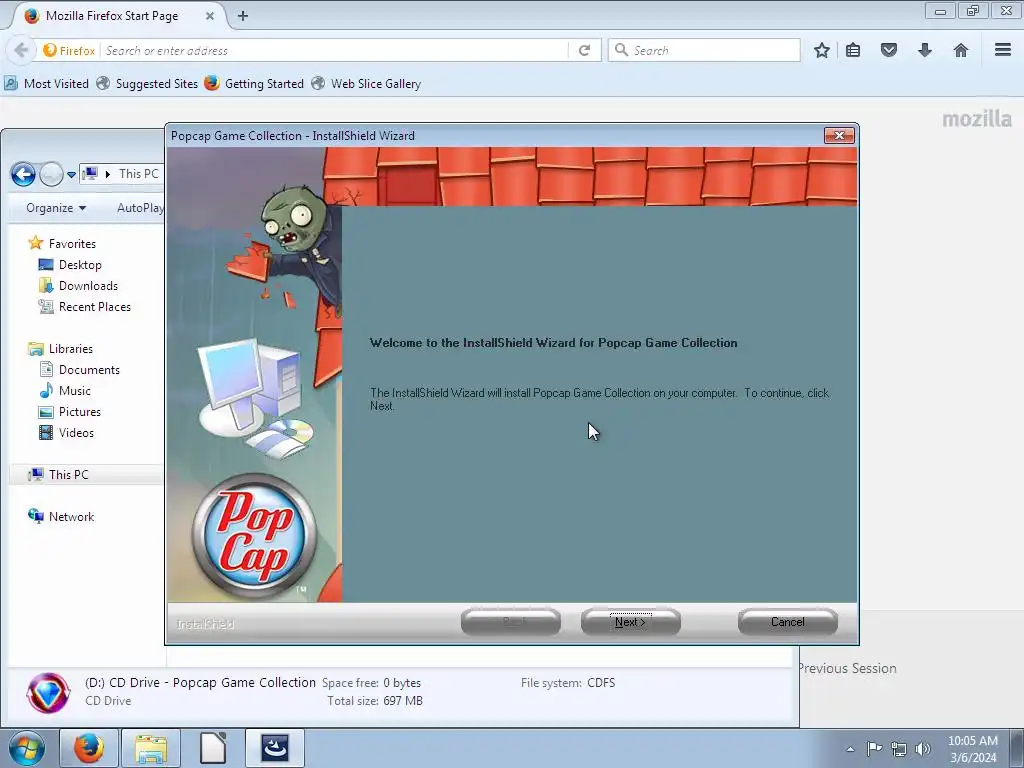Click Next in the InstallShield Wizard
1024x768 pixels.
coord(630,622)
